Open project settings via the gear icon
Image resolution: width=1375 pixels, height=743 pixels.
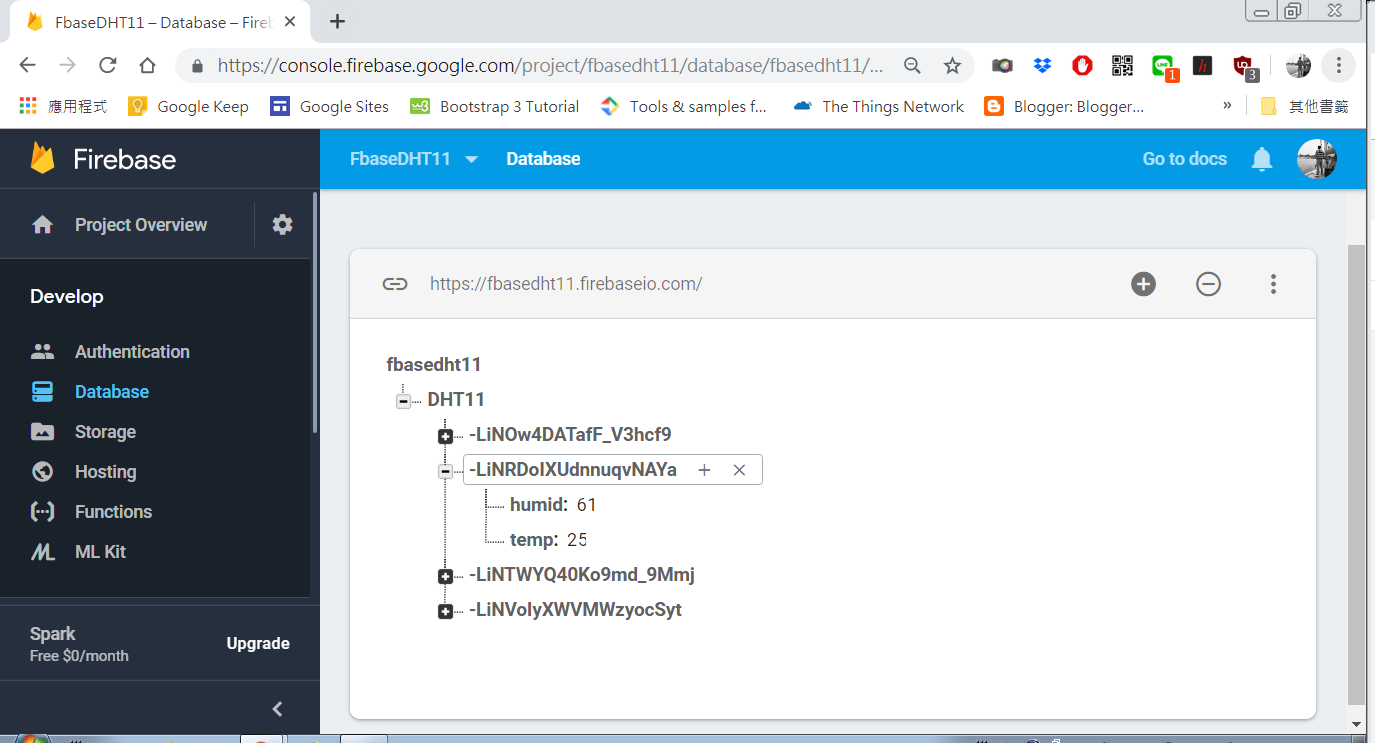tap(281, 224)
